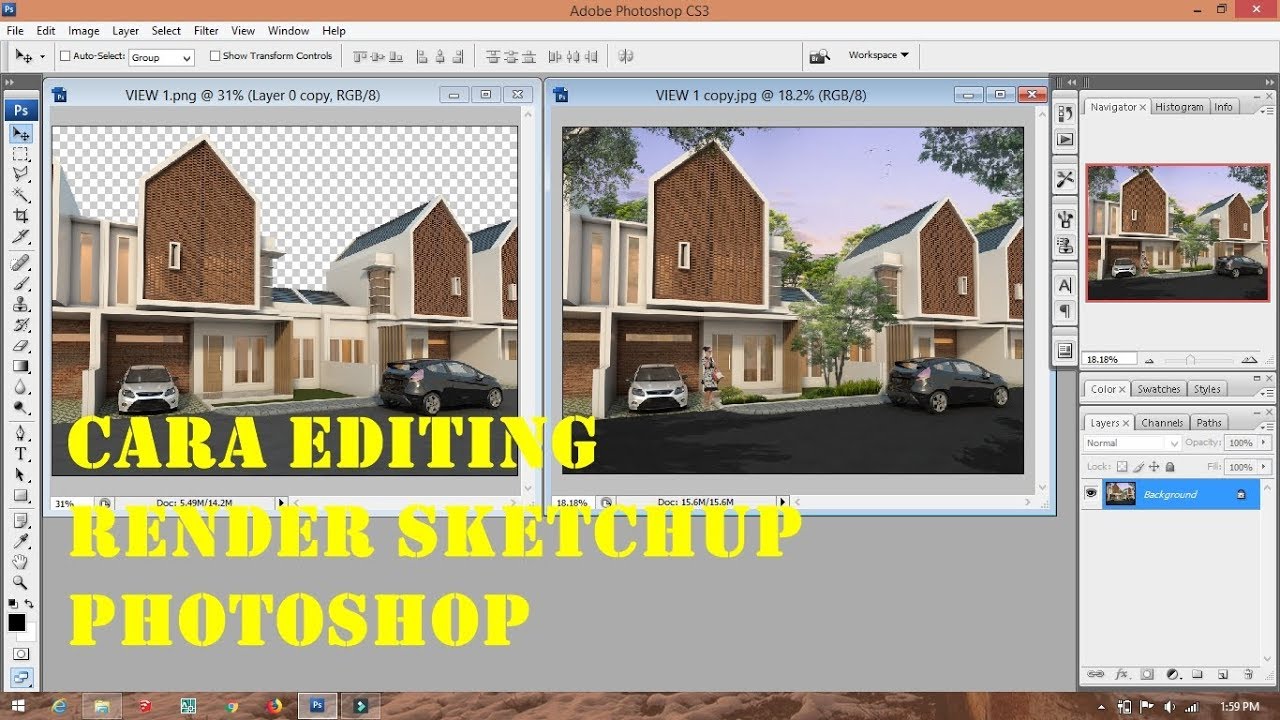Toggle Quick Mask mode button
Screen dimensions: 1280x720
(21, 654)
